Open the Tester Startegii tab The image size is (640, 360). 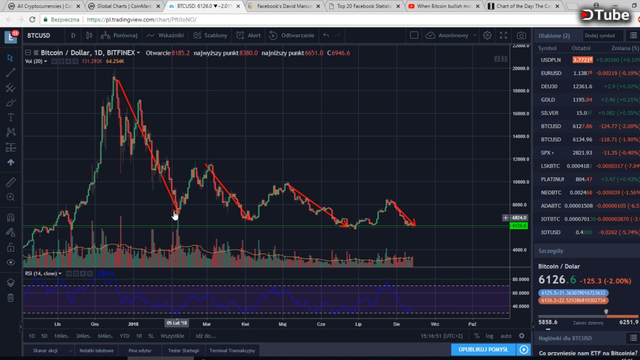183,351
